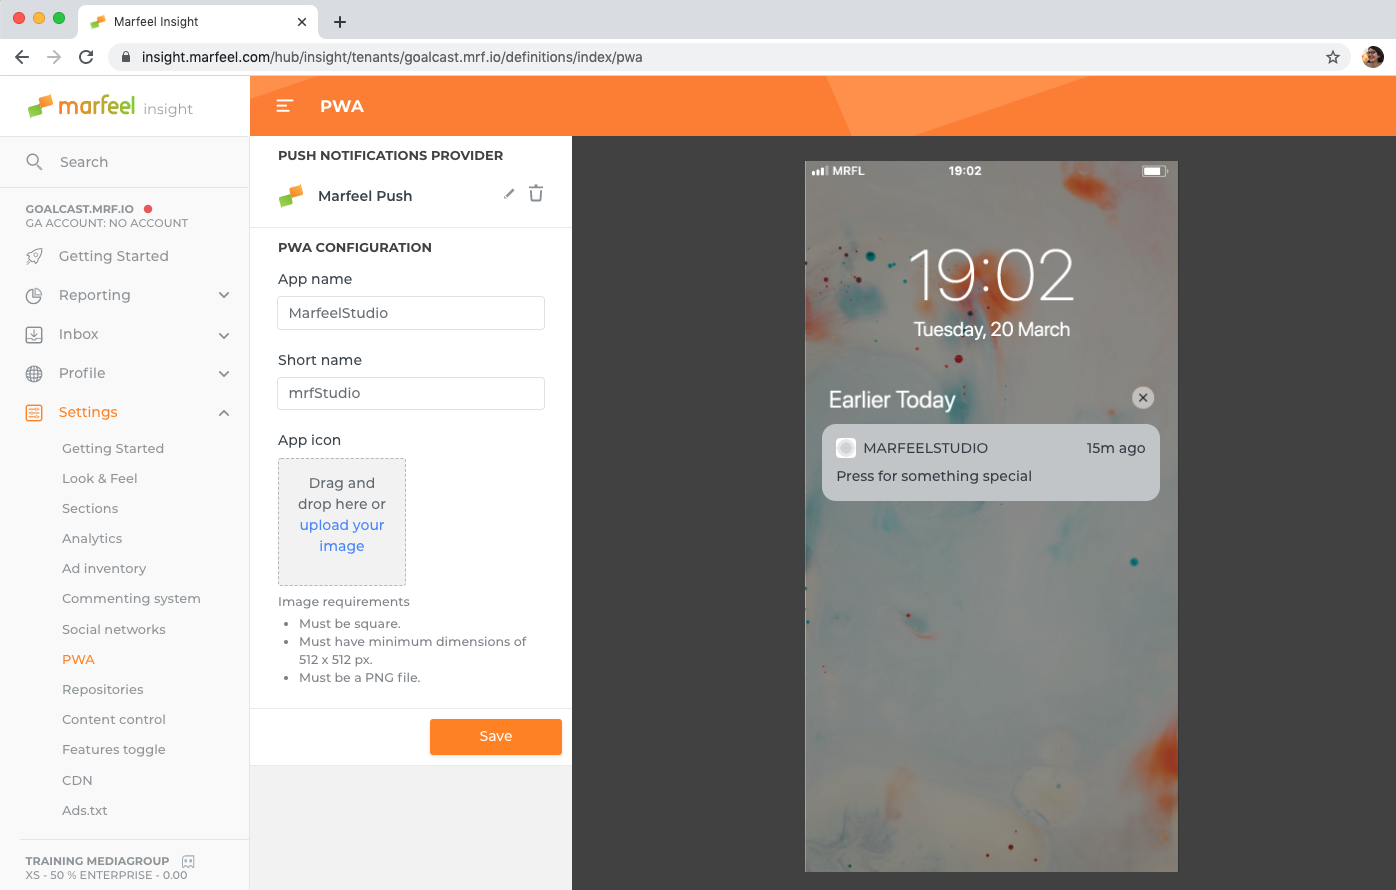
Task: Edit Marfeel Push provider with pencil icon
Action: click(x=509, y=194)
